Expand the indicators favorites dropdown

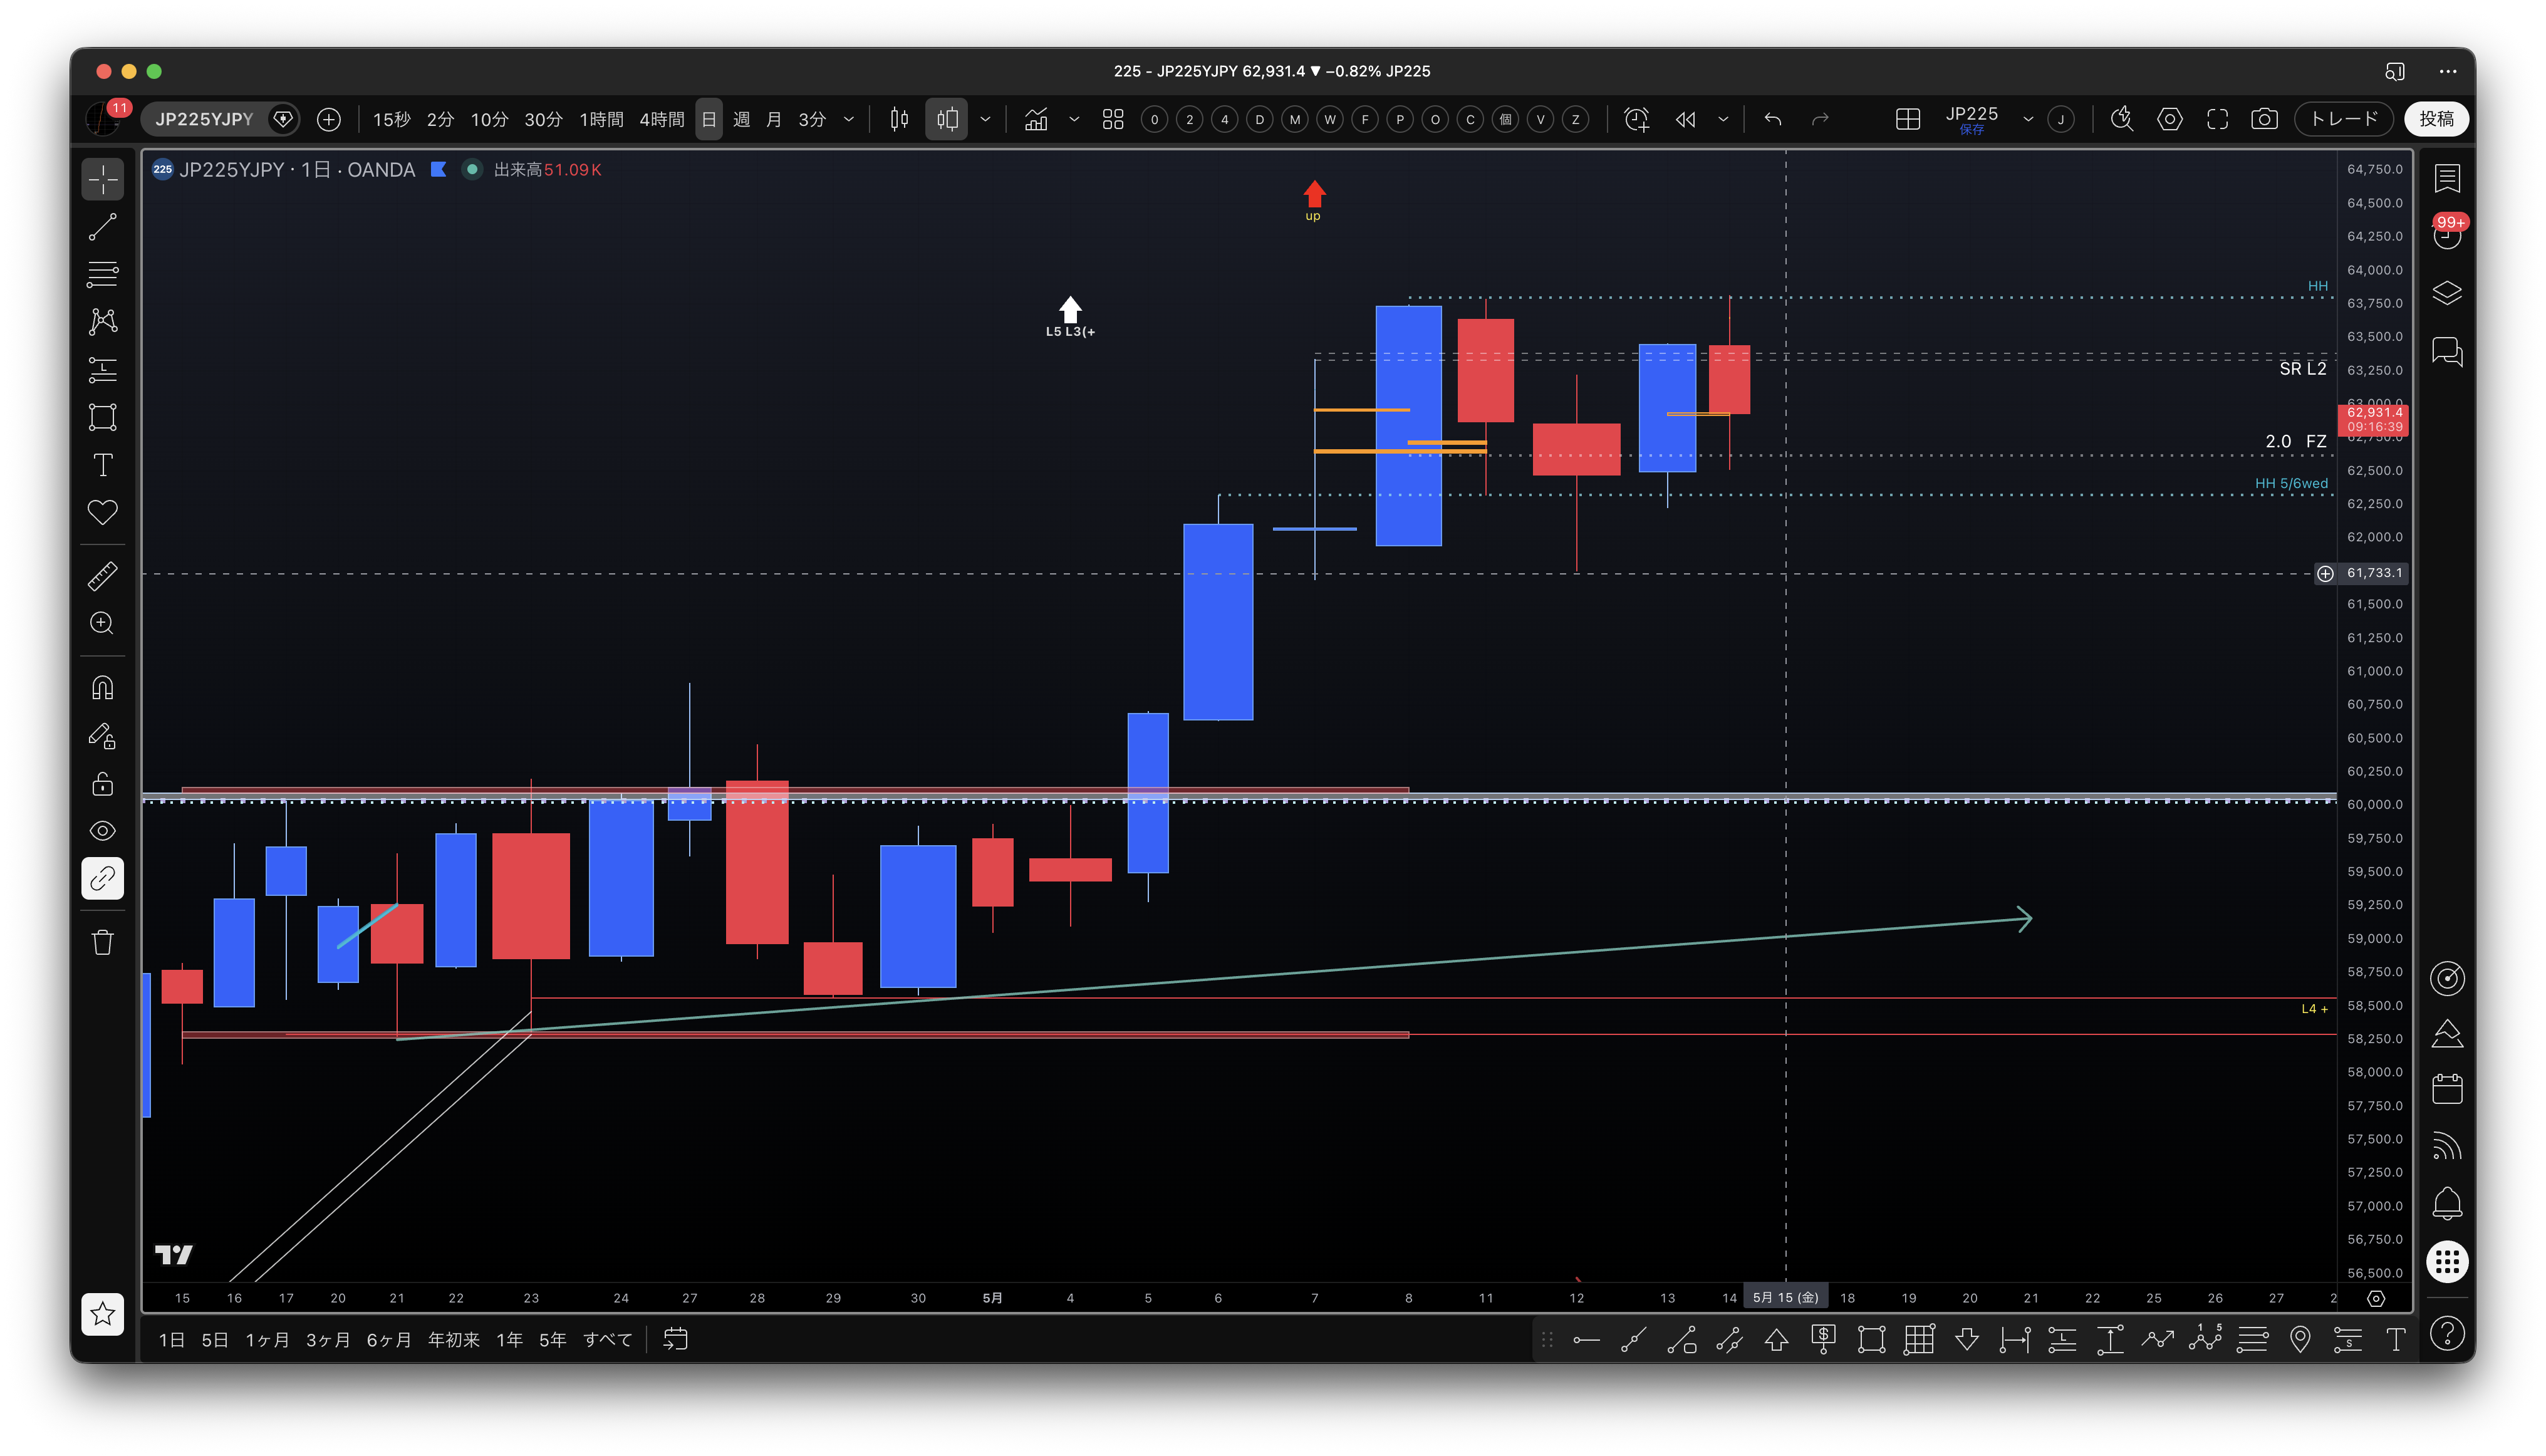coord(1074,120)
